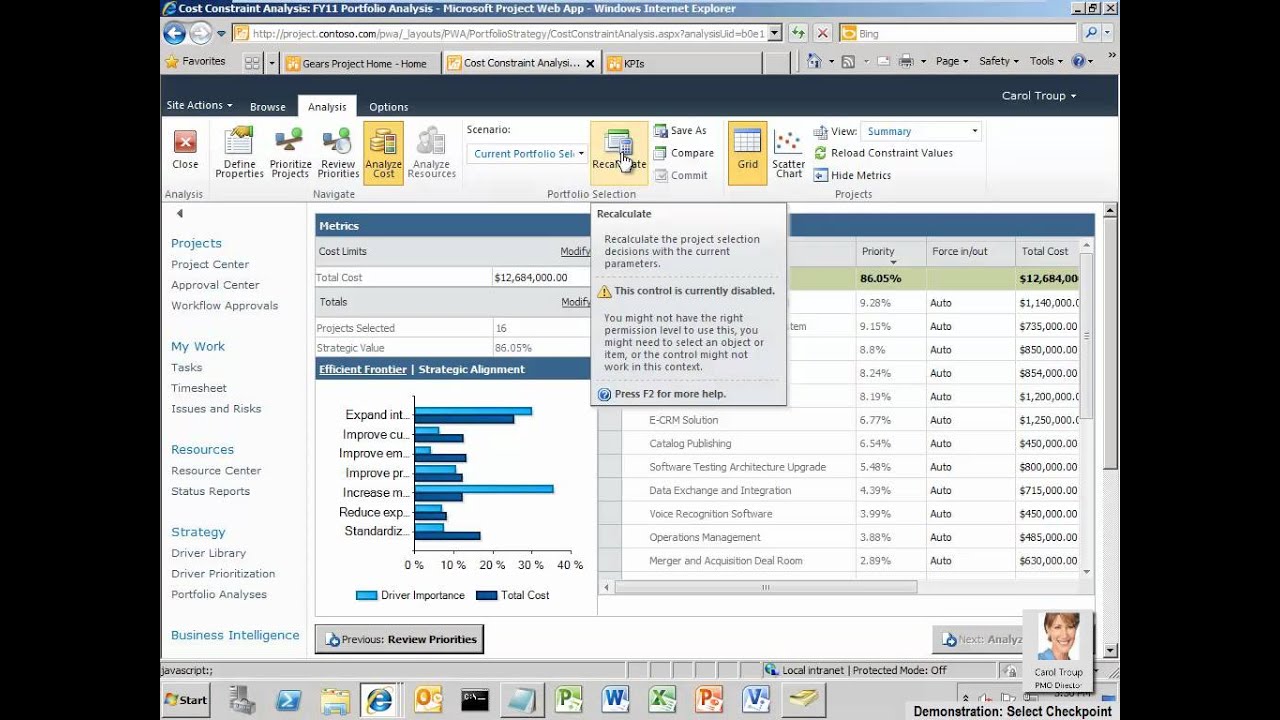Click the Analyze Resources ribbon icon
Viewport: 1280px width, 720px height.
tap(431, 153)
